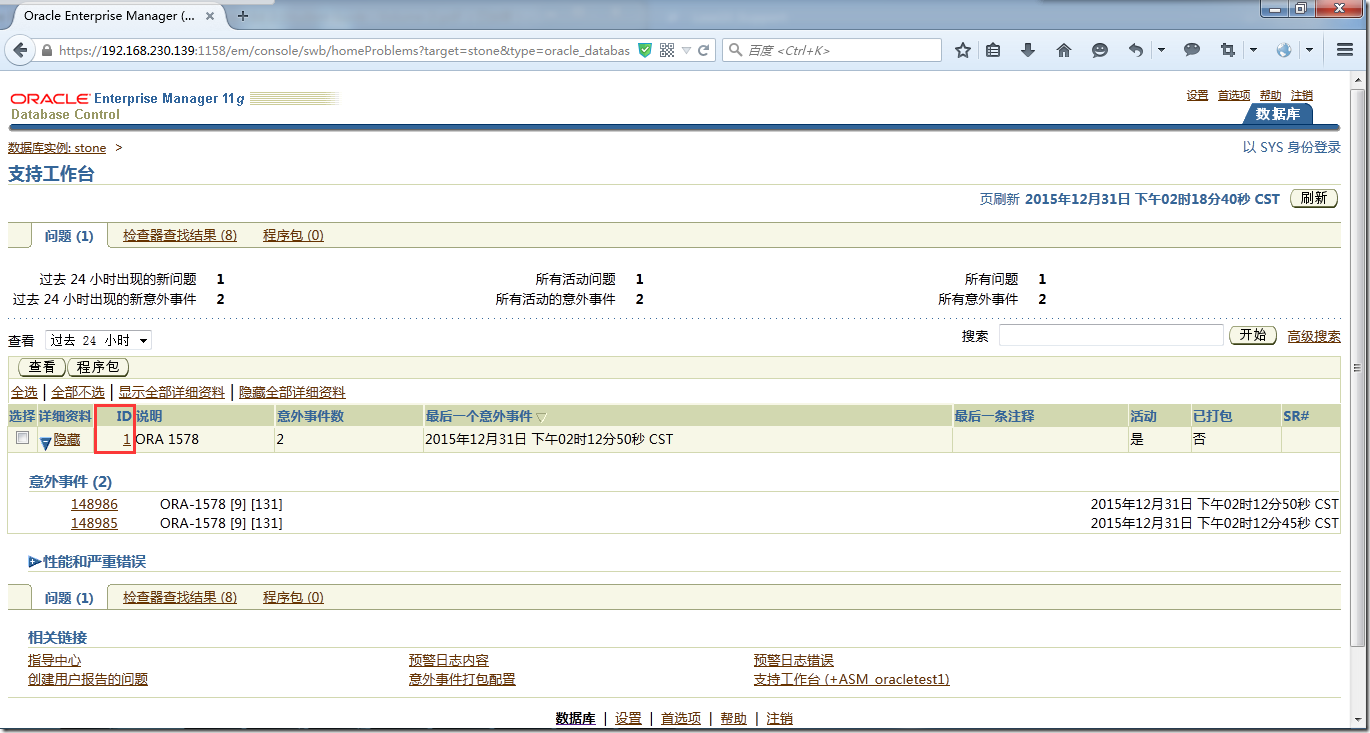1370x733 pixels.
Task: Click the smiley face toolbar icon
Action: tap(1099, 50)
